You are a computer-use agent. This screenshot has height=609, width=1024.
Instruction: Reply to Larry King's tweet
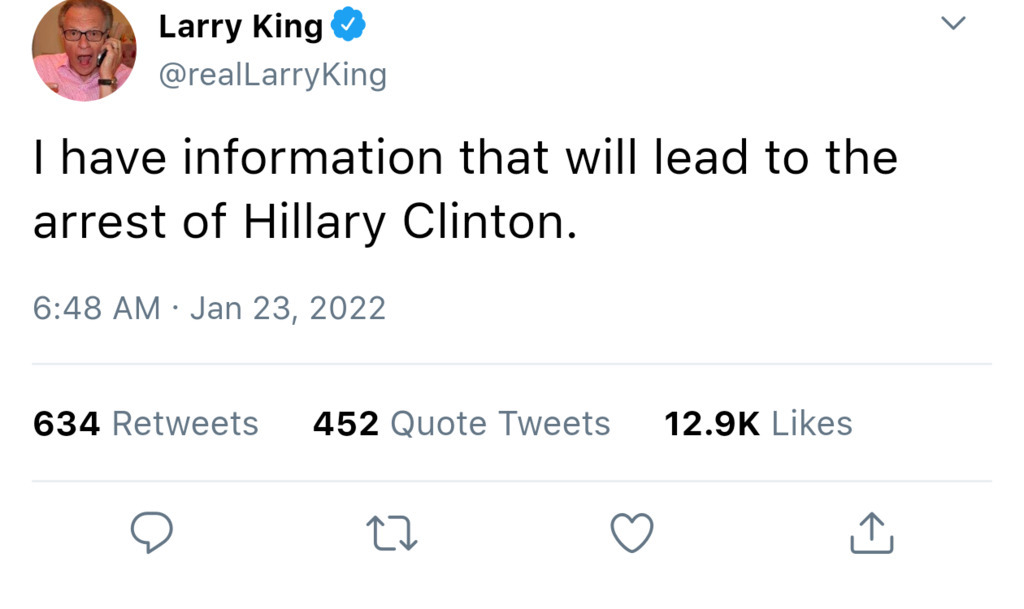152,532
